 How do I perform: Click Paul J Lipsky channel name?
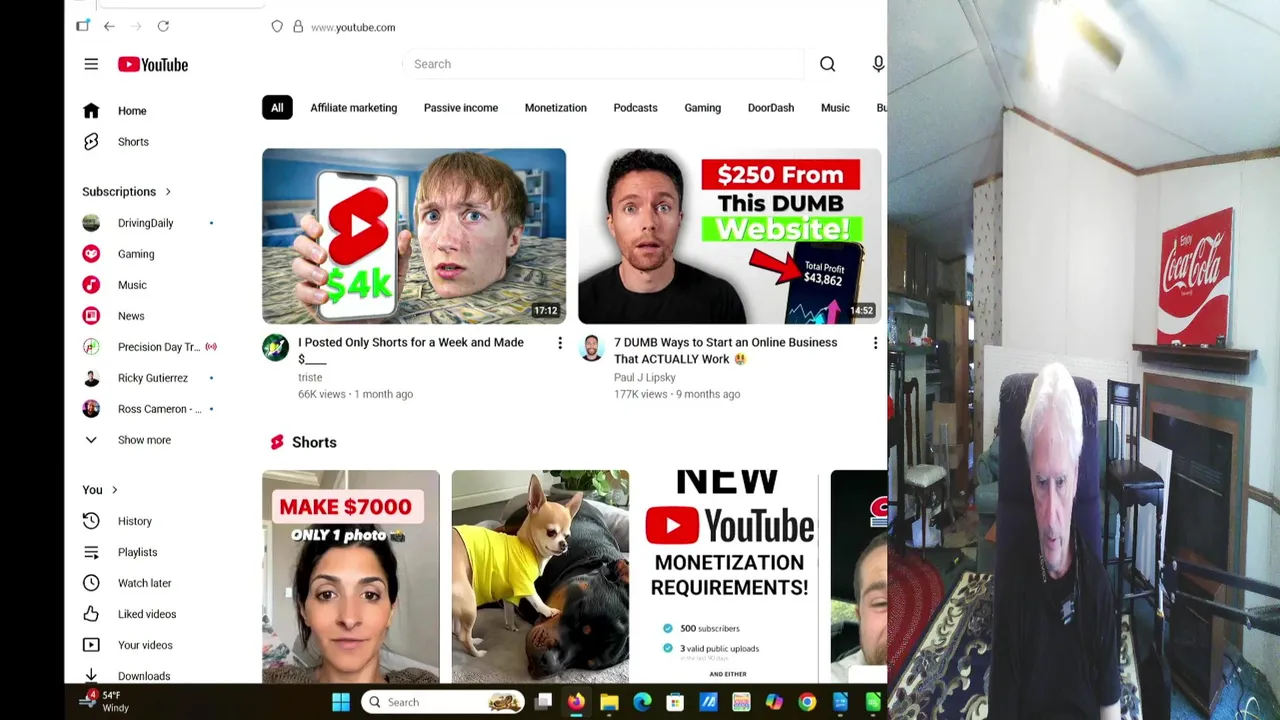(x=644, y=378)
